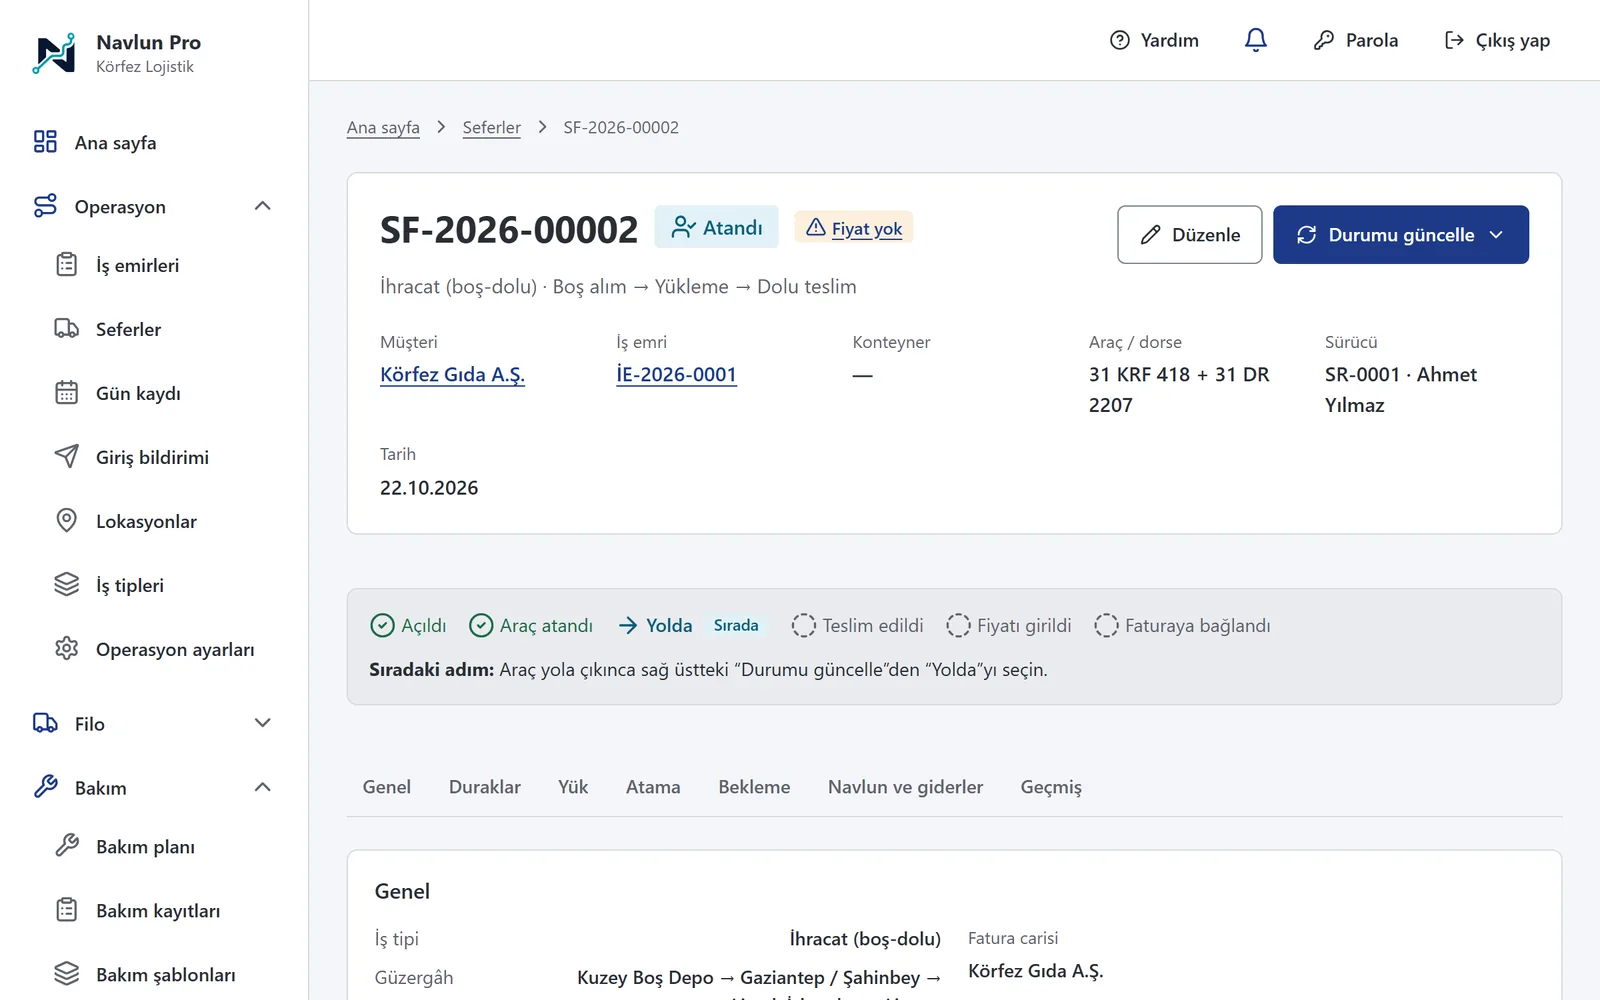
Task: Click the Bakım şablonları layers icon
Action: pos(67,974)
